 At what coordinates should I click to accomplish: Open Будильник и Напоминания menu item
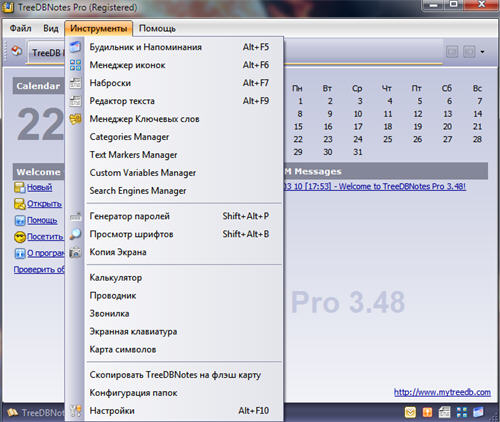(183, 47)
